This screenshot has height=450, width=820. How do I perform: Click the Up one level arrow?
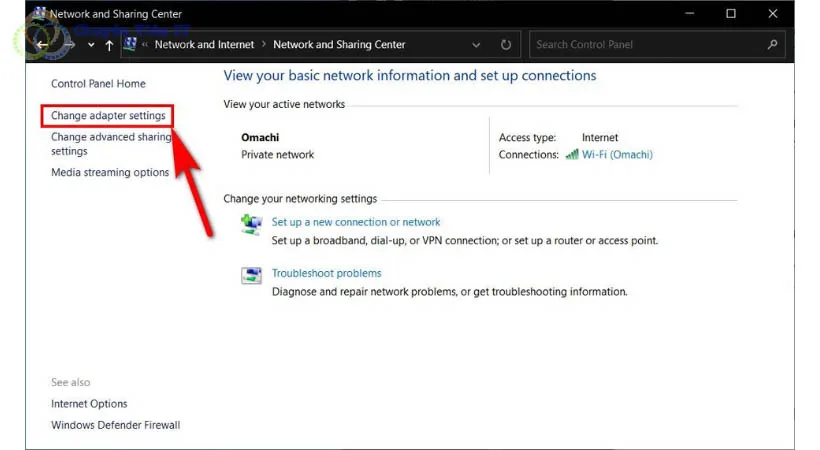[x=109, y=45]
